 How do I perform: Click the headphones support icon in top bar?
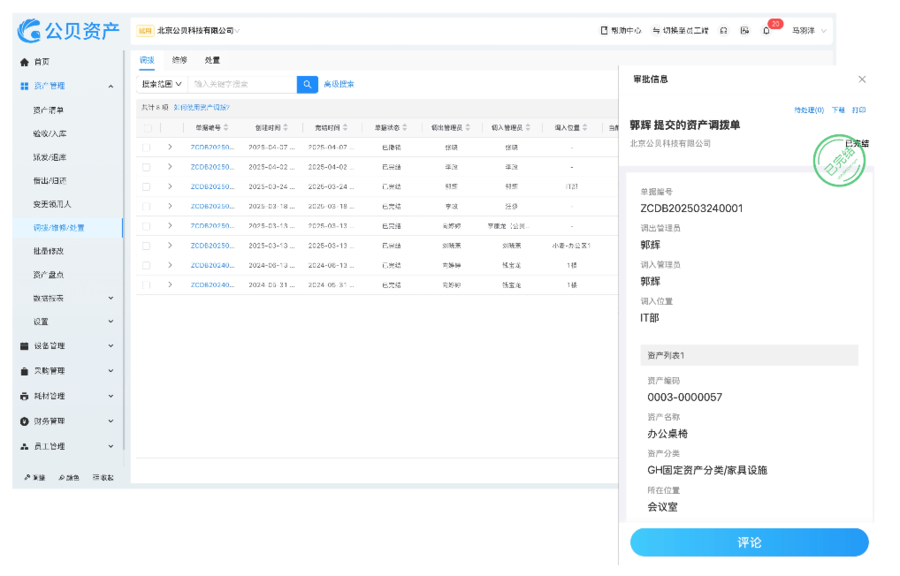pos(723,30)
